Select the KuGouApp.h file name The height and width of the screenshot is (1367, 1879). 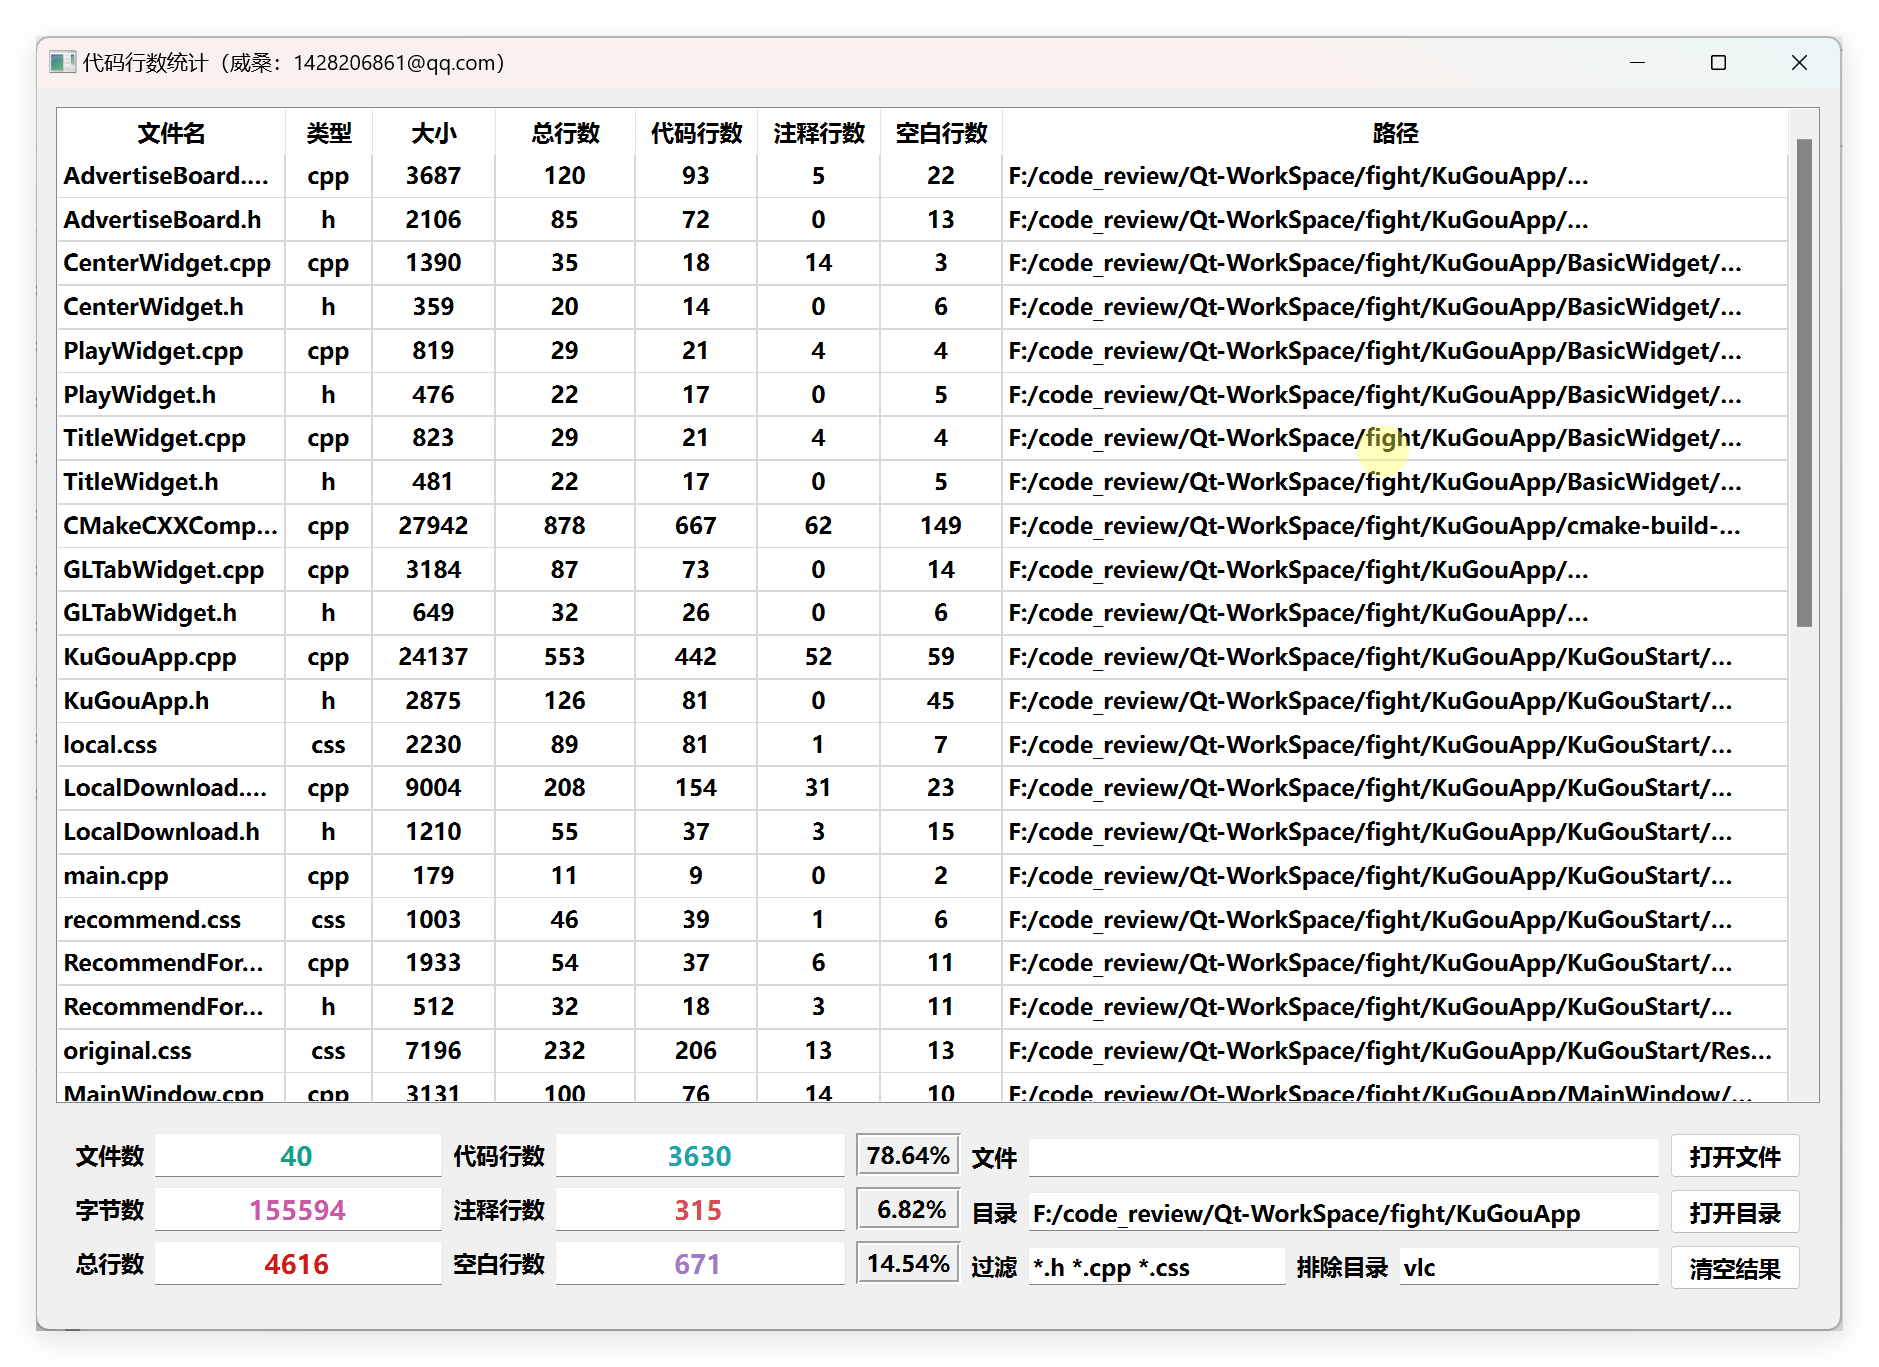136,701
